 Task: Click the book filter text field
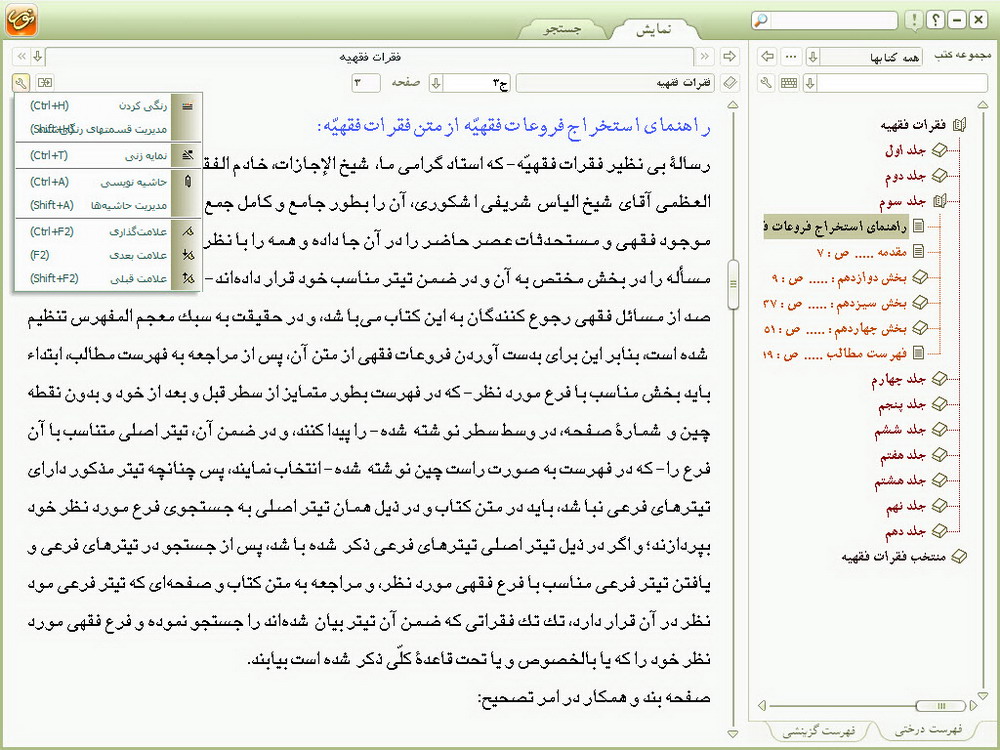tap(902, 83)
